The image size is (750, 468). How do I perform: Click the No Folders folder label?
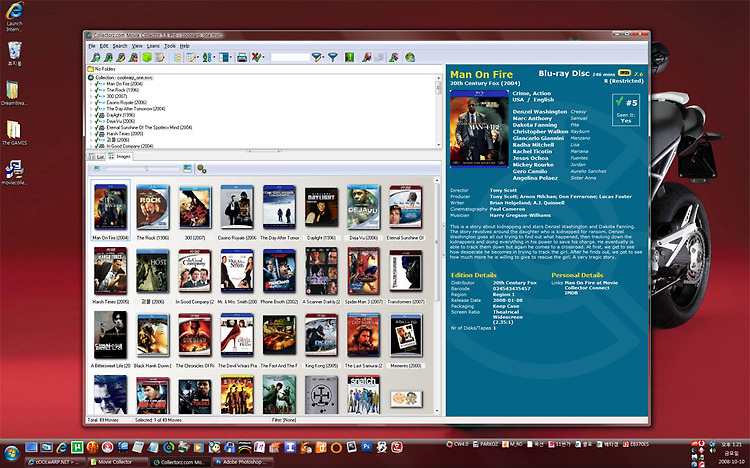coord(105,69)
